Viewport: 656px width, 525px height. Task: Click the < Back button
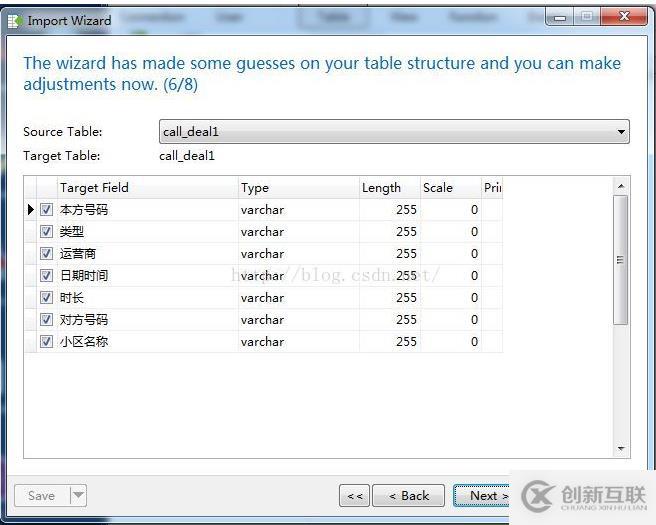(x=408, y=496)
